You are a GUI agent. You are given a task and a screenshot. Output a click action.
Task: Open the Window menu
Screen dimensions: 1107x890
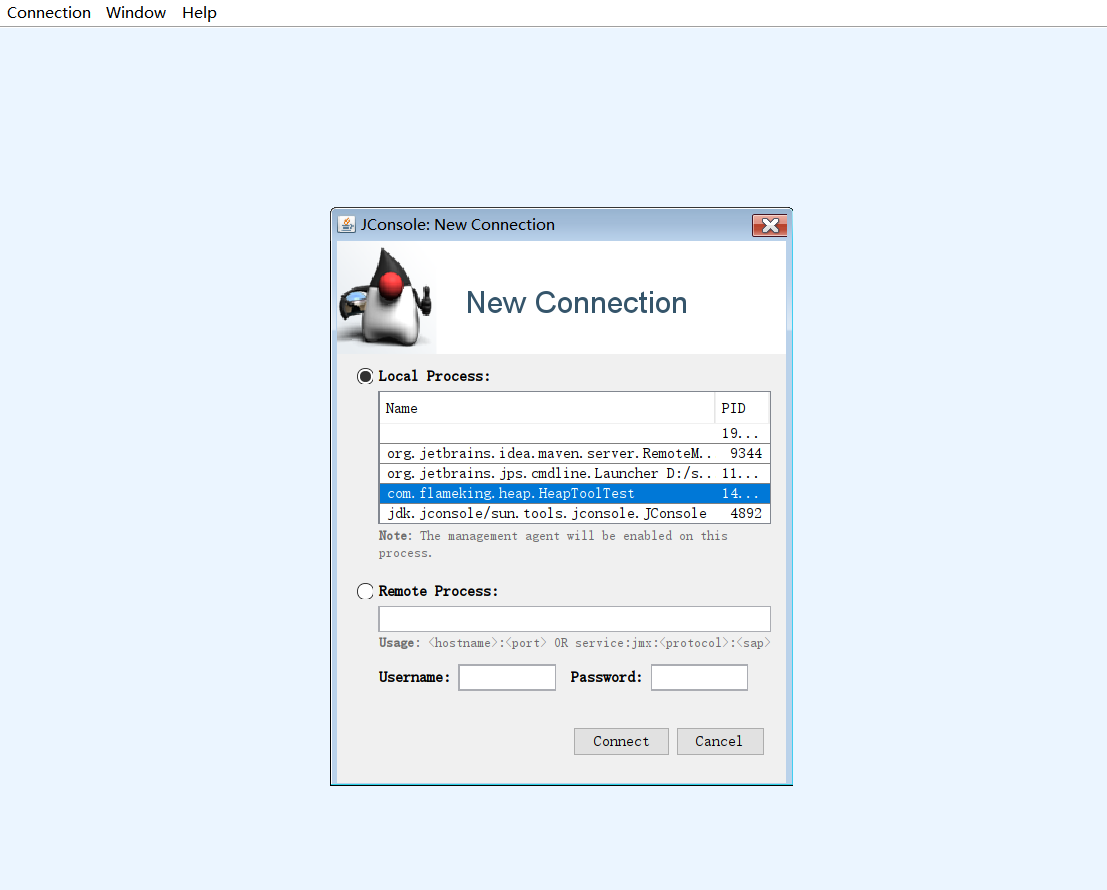136,13
